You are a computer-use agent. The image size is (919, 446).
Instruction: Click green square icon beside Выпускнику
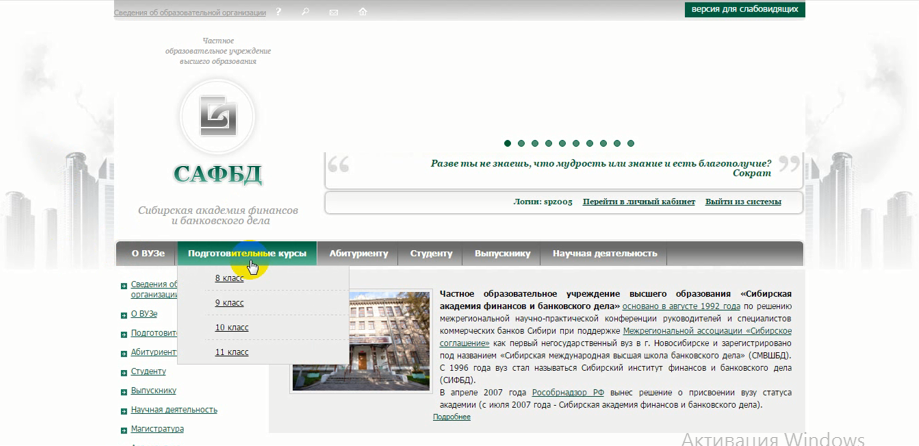pos(124,392)
